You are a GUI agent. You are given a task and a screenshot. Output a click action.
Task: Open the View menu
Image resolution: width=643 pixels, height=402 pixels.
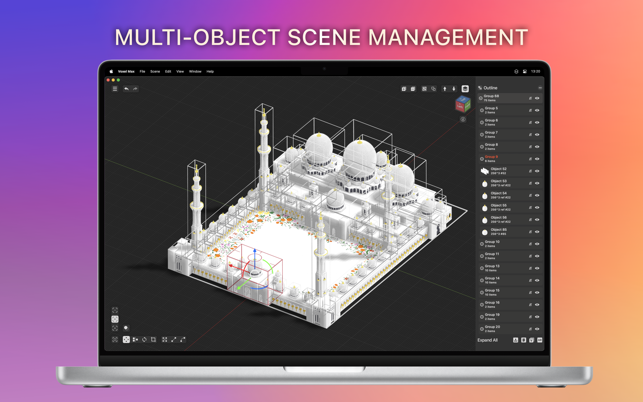(x=180, y=71)
